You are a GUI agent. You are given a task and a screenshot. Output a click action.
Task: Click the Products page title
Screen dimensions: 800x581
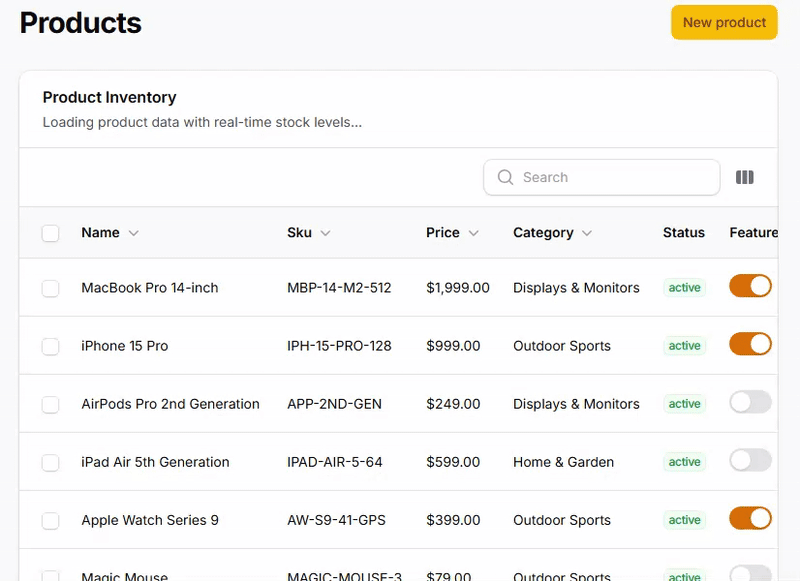pyautogui.click(x=81, y=23)
